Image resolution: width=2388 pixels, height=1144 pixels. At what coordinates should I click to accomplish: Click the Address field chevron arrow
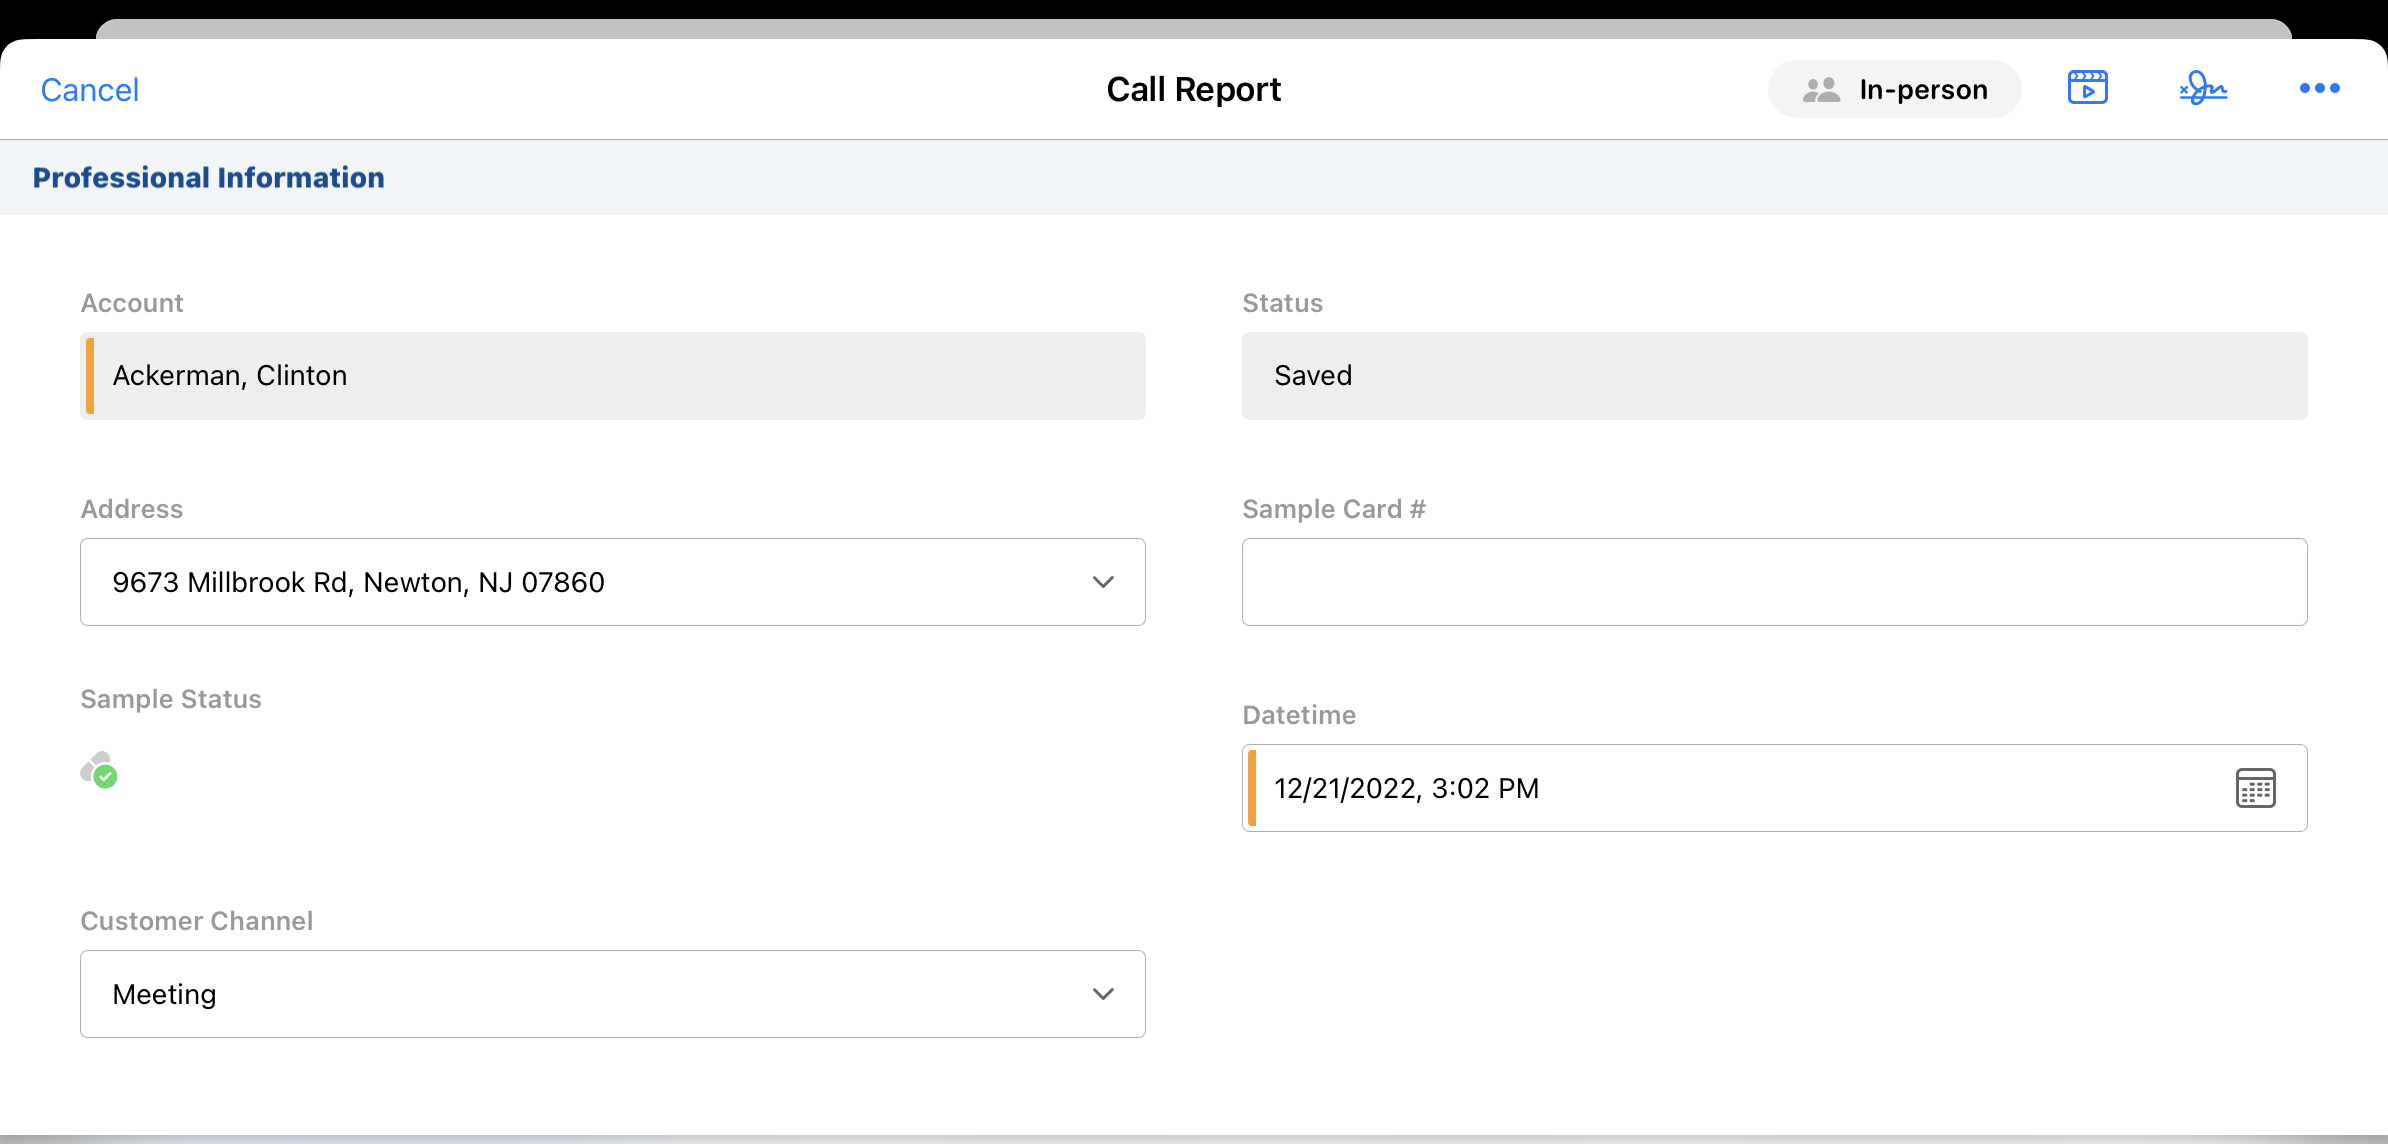point(1103,582)
